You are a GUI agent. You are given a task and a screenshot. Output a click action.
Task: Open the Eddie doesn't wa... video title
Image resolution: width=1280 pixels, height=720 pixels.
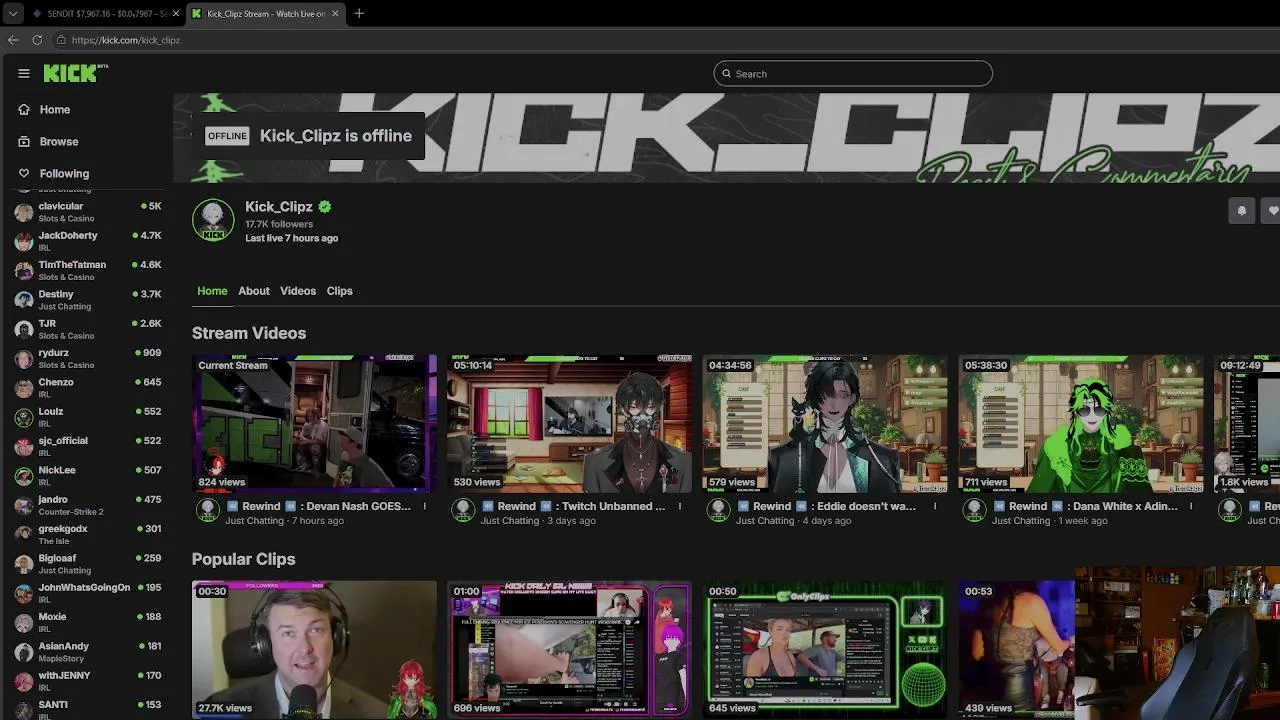coord(827,506)
